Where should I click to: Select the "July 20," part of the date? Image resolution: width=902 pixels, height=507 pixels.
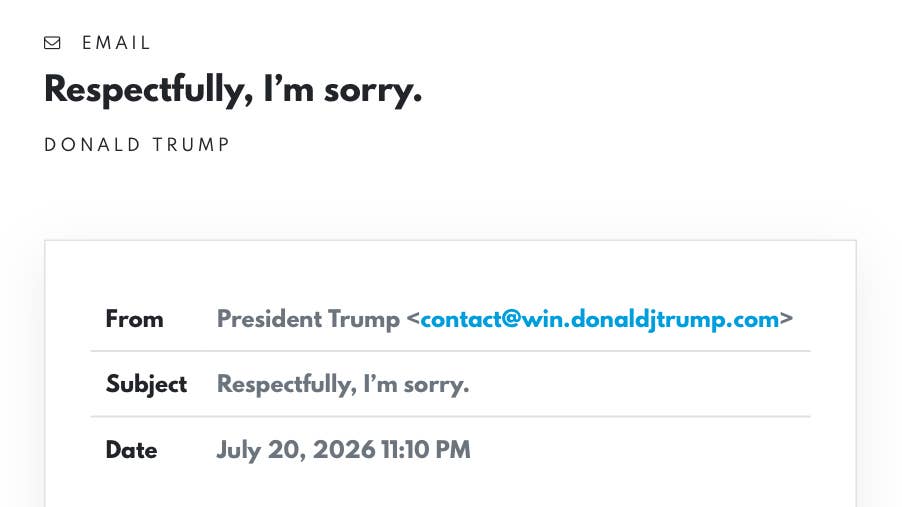click(x=261, y=450)
